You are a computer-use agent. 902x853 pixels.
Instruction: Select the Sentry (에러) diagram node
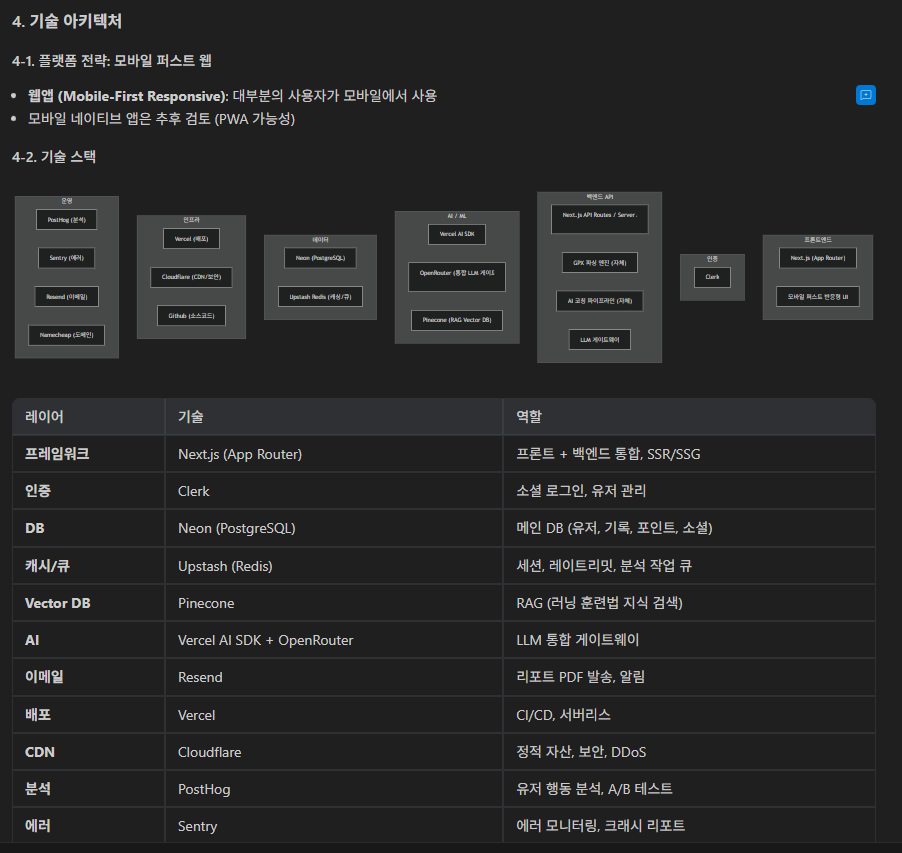67,258
